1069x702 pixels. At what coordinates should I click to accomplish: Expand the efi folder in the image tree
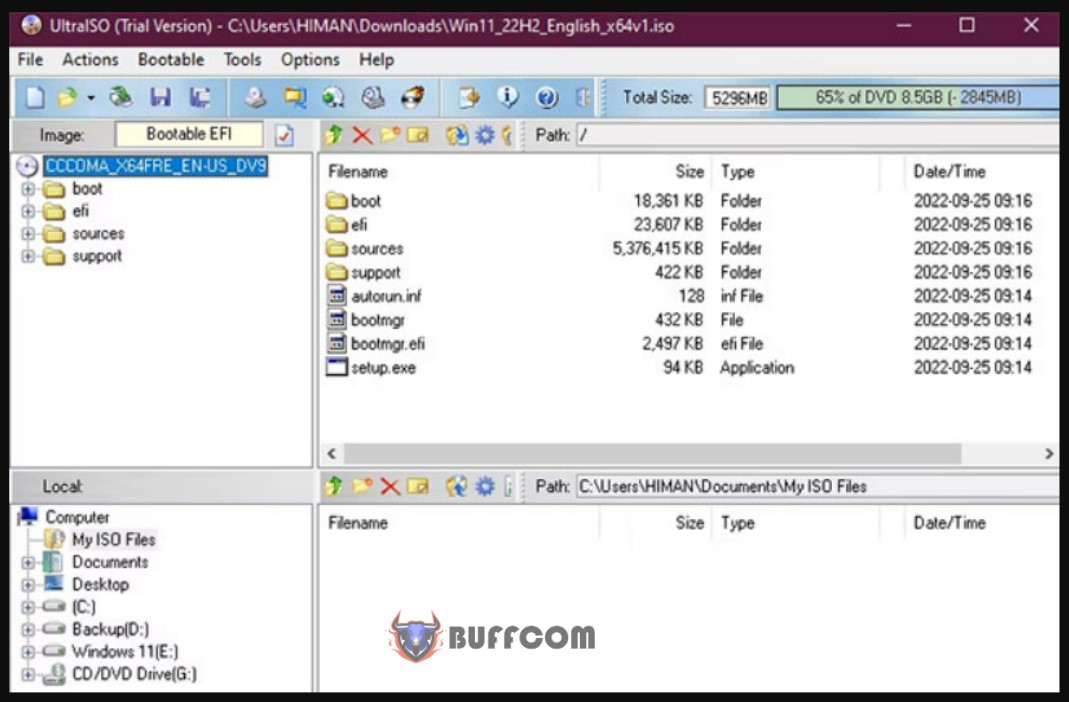[28, 211]
